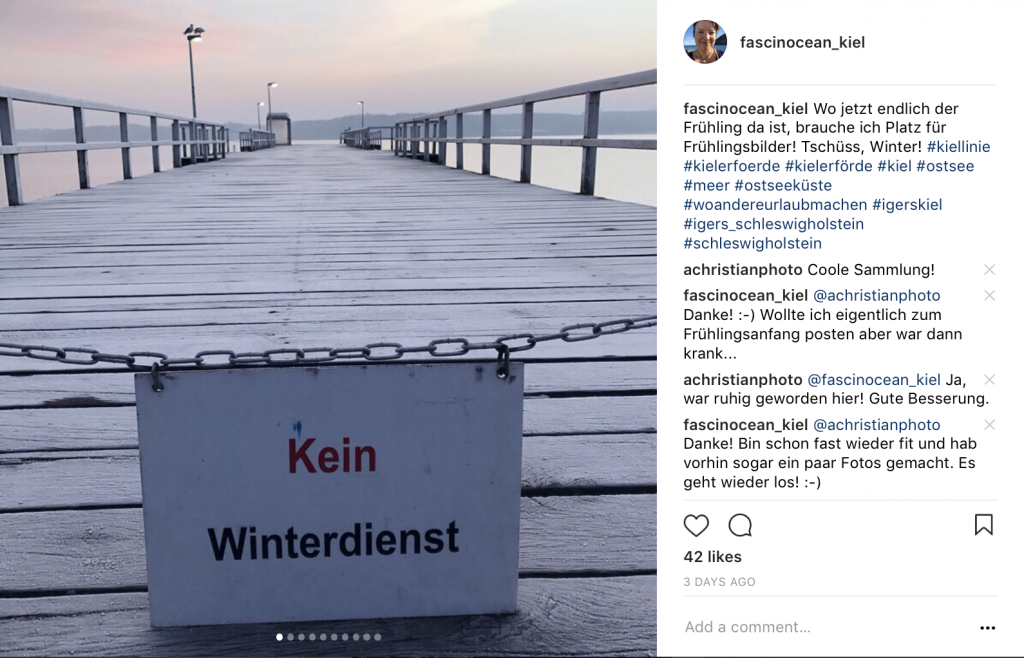Open the #ostsee hashtag
This screenshot has height=658, width=1024.
(x=945, y=166)
